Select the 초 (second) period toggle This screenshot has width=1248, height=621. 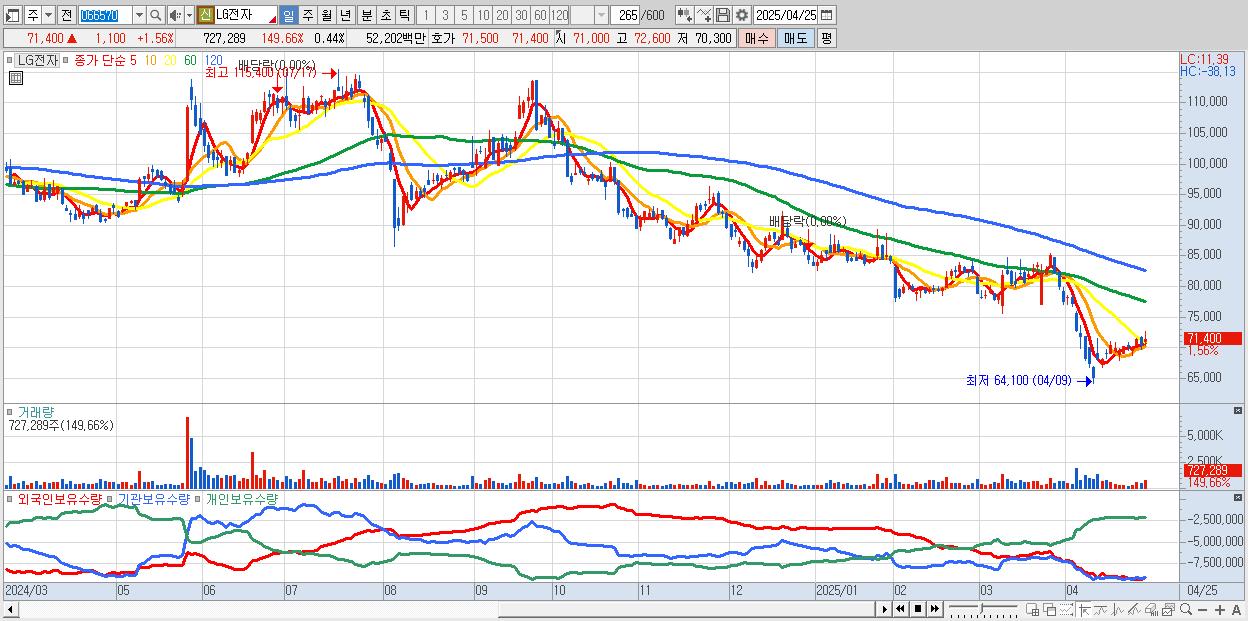(x=385, y=15)
